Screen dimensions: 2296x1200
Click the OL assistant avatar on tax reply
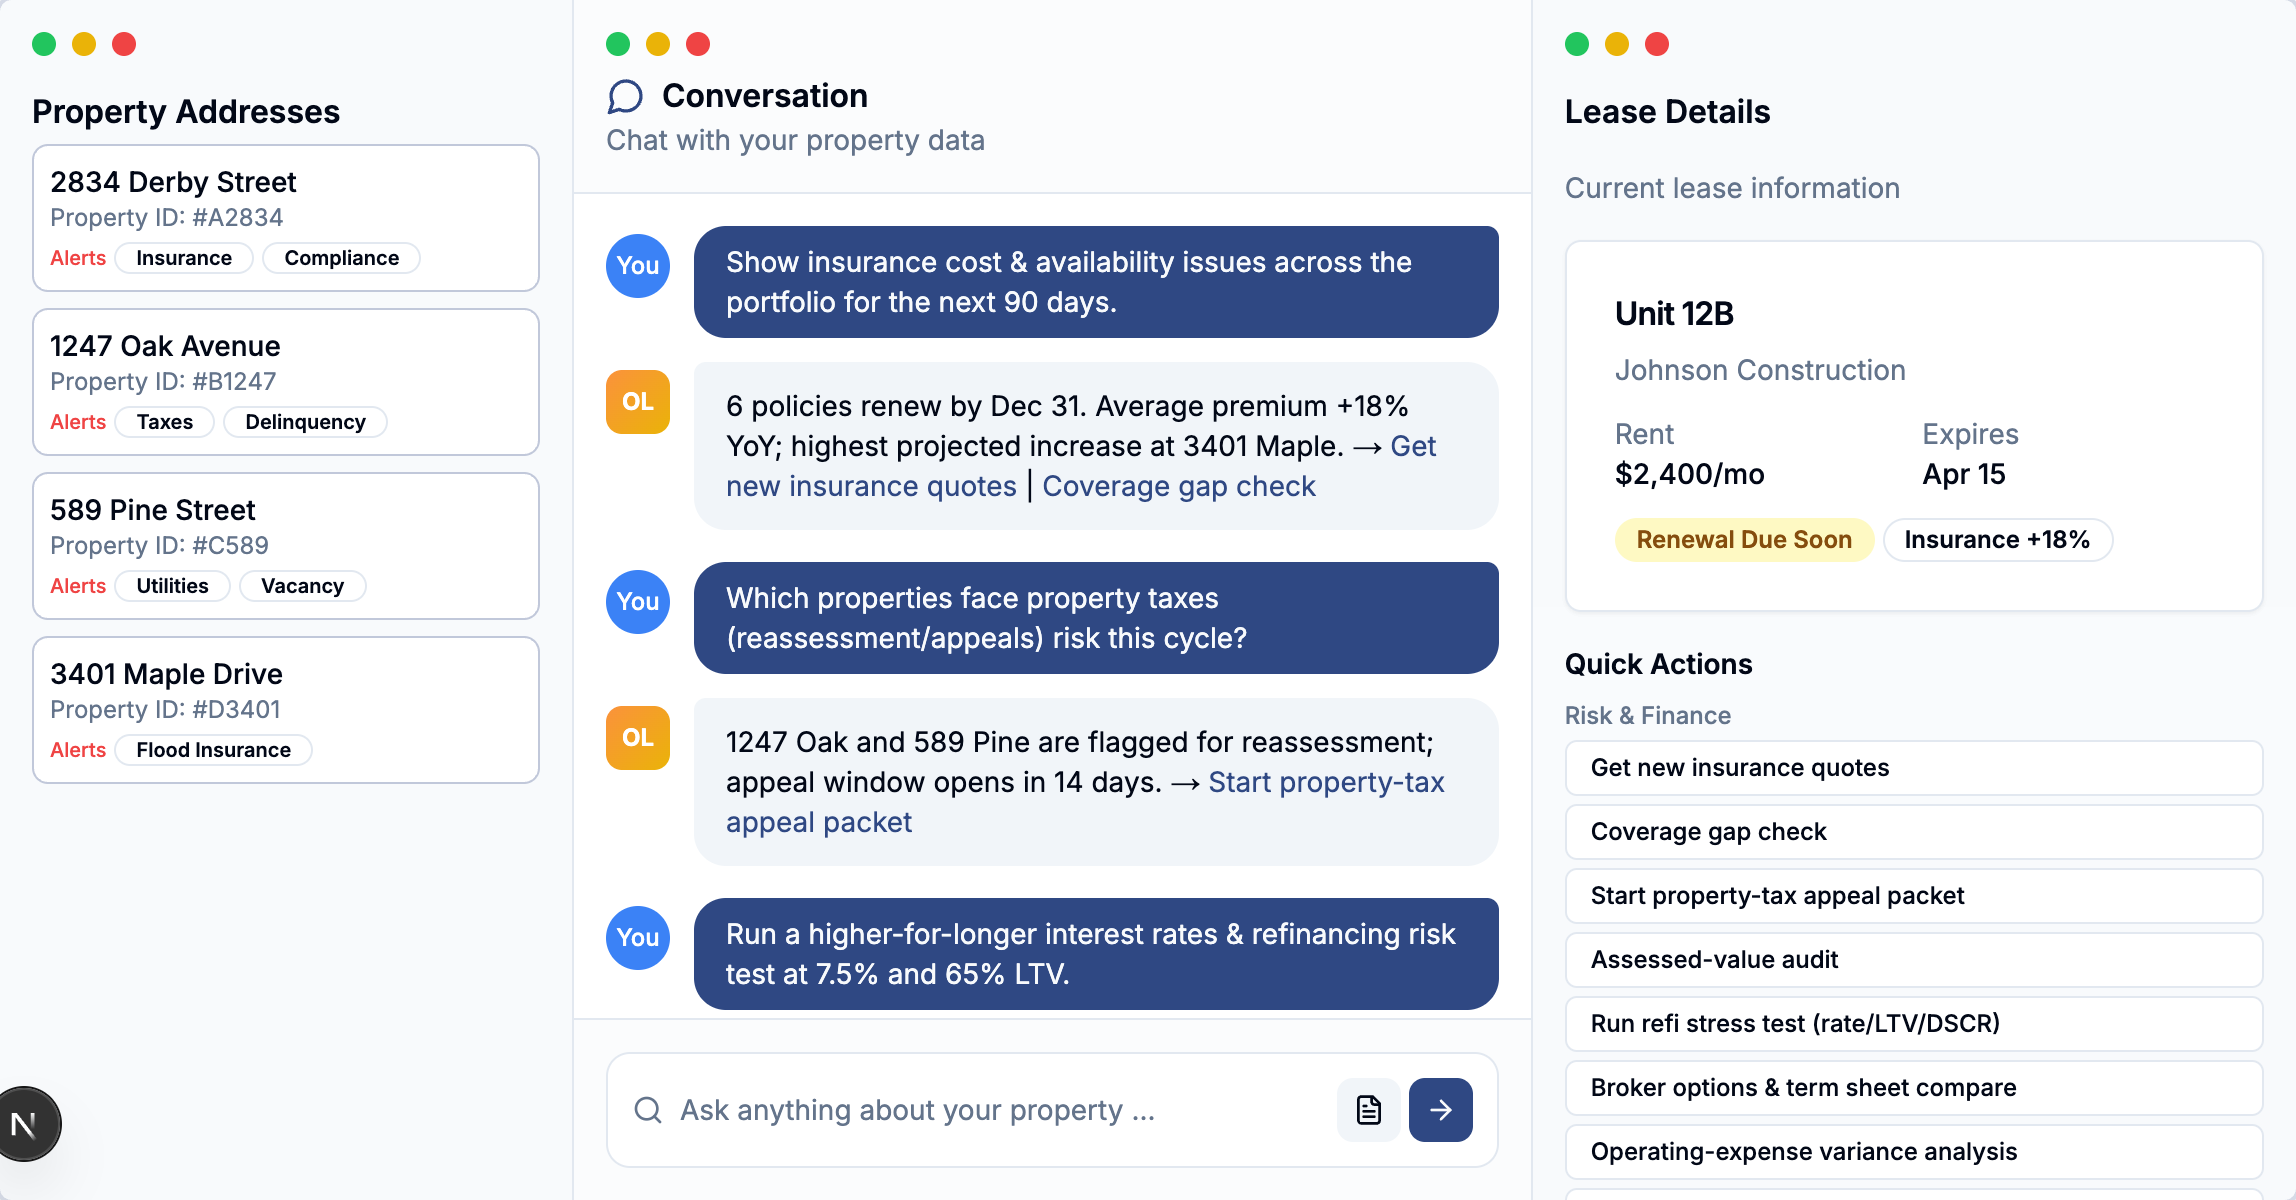click(637, 738)
